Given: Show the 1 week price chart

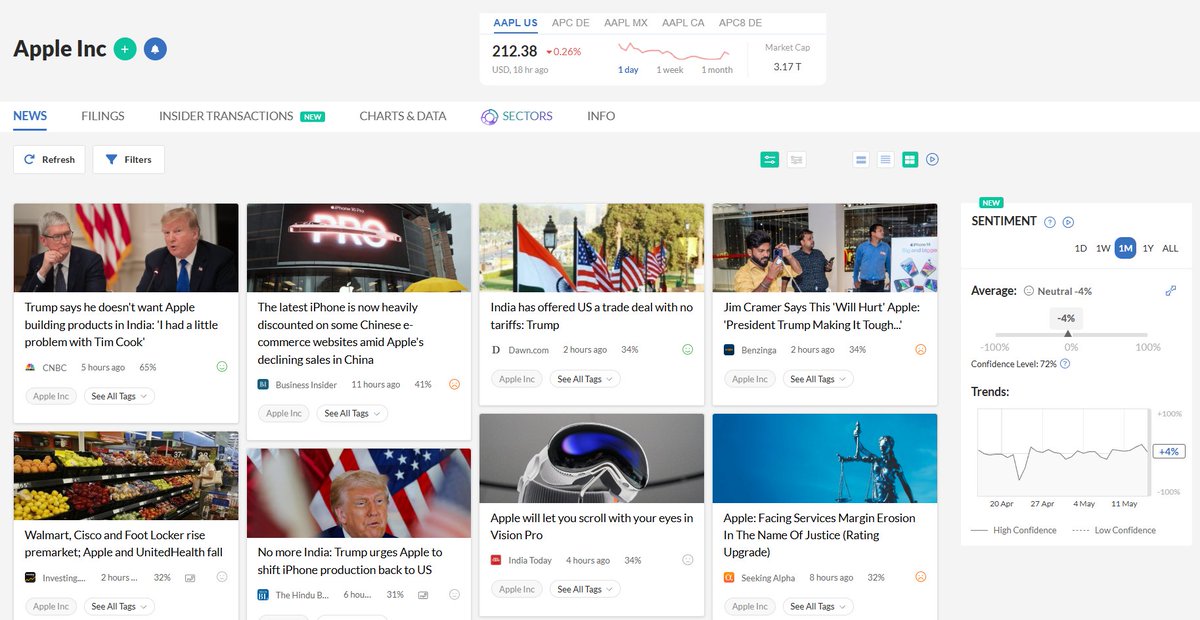Looking at the screenshot, I should click(670, 70).
